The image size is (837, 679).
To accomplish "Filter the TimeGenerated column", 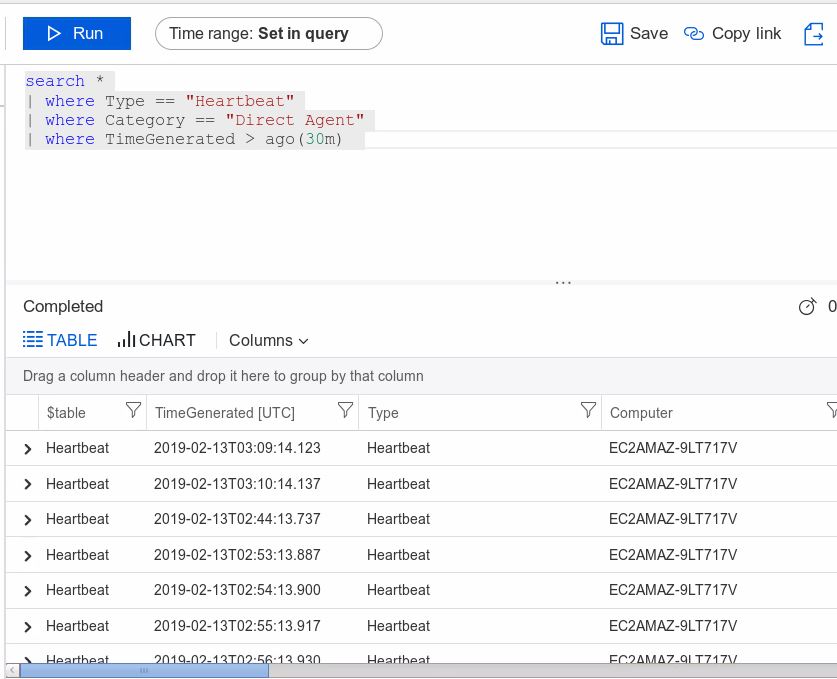I will 345,410.
